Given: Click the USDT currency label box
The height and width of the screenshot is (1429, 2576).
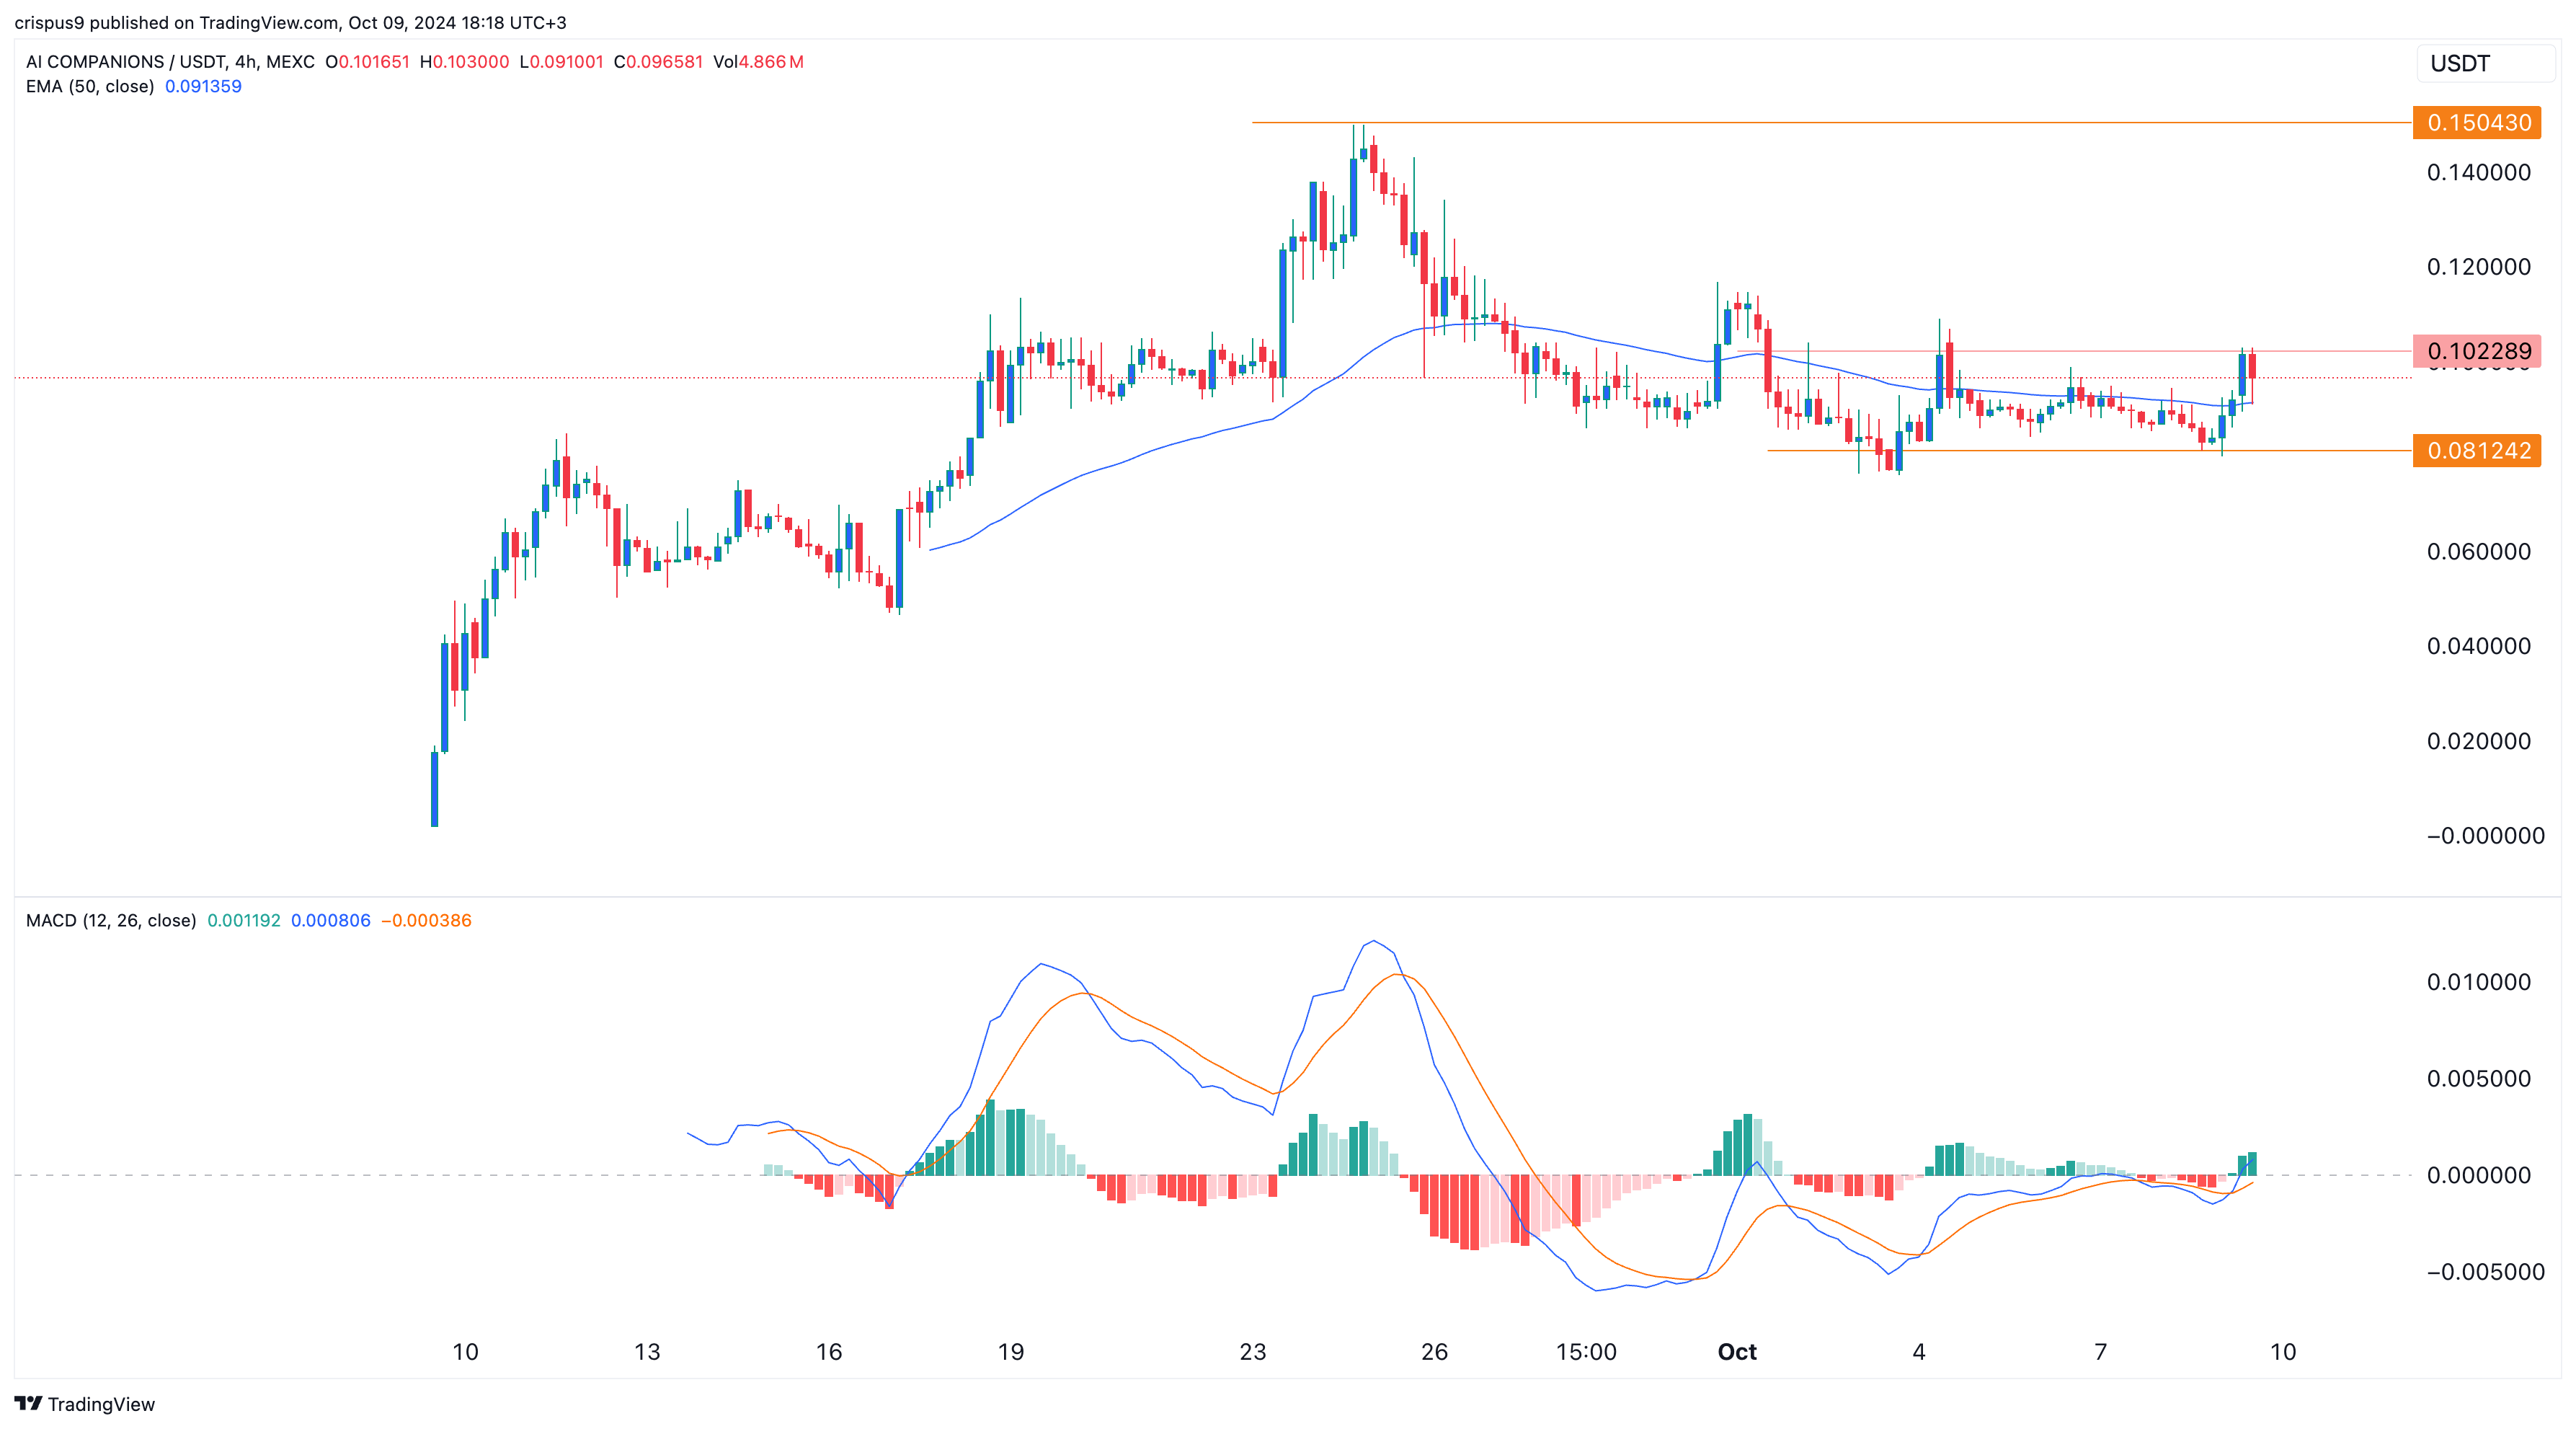Looking at the screenshot, I should click(2486, 64).
